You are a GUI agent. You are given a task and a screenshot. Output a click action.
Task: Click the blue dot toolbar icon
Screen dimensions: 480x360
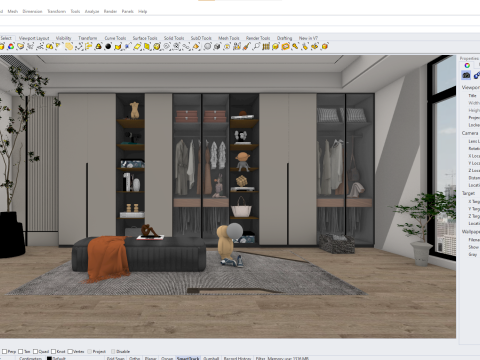[128, 46]
